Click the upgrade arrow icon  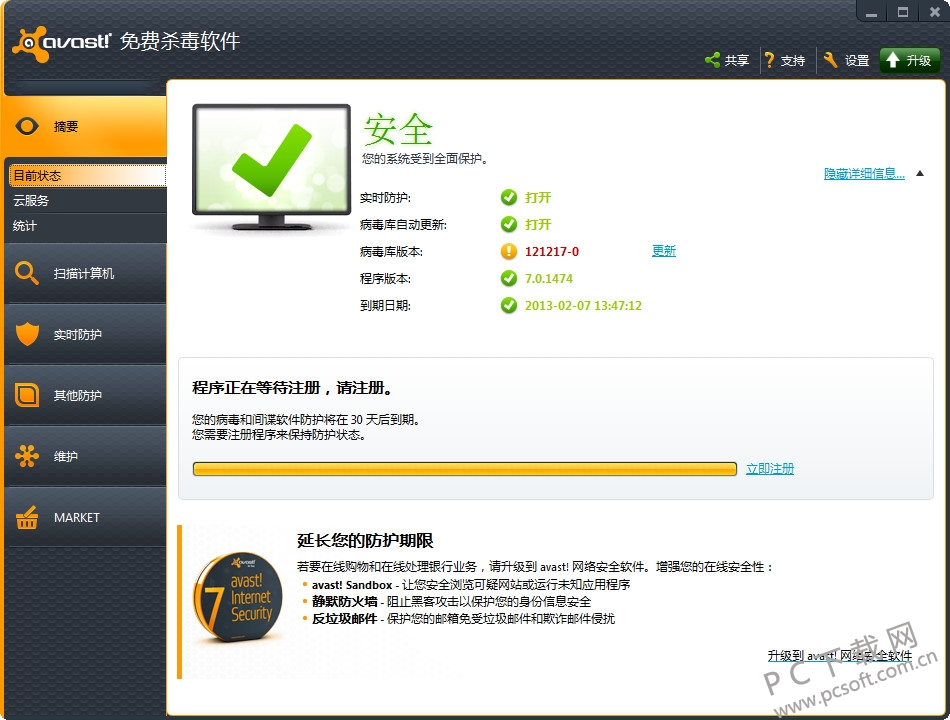click(x=893, y=60)
